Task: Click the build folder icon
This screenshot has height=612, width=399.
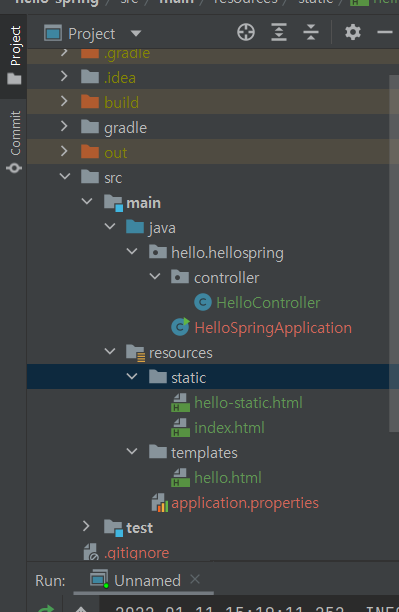Action: (90, 101)
